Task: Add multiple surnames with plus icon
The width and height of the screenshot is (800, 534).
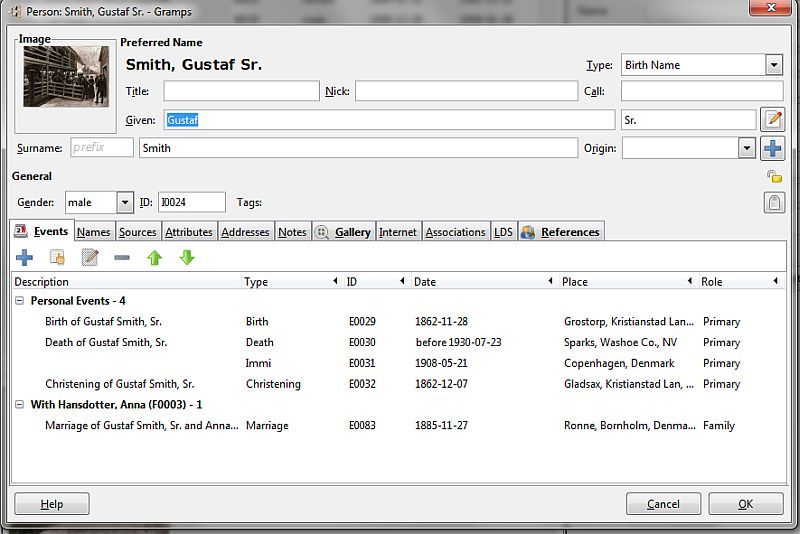Action: [x=772, y=148]
